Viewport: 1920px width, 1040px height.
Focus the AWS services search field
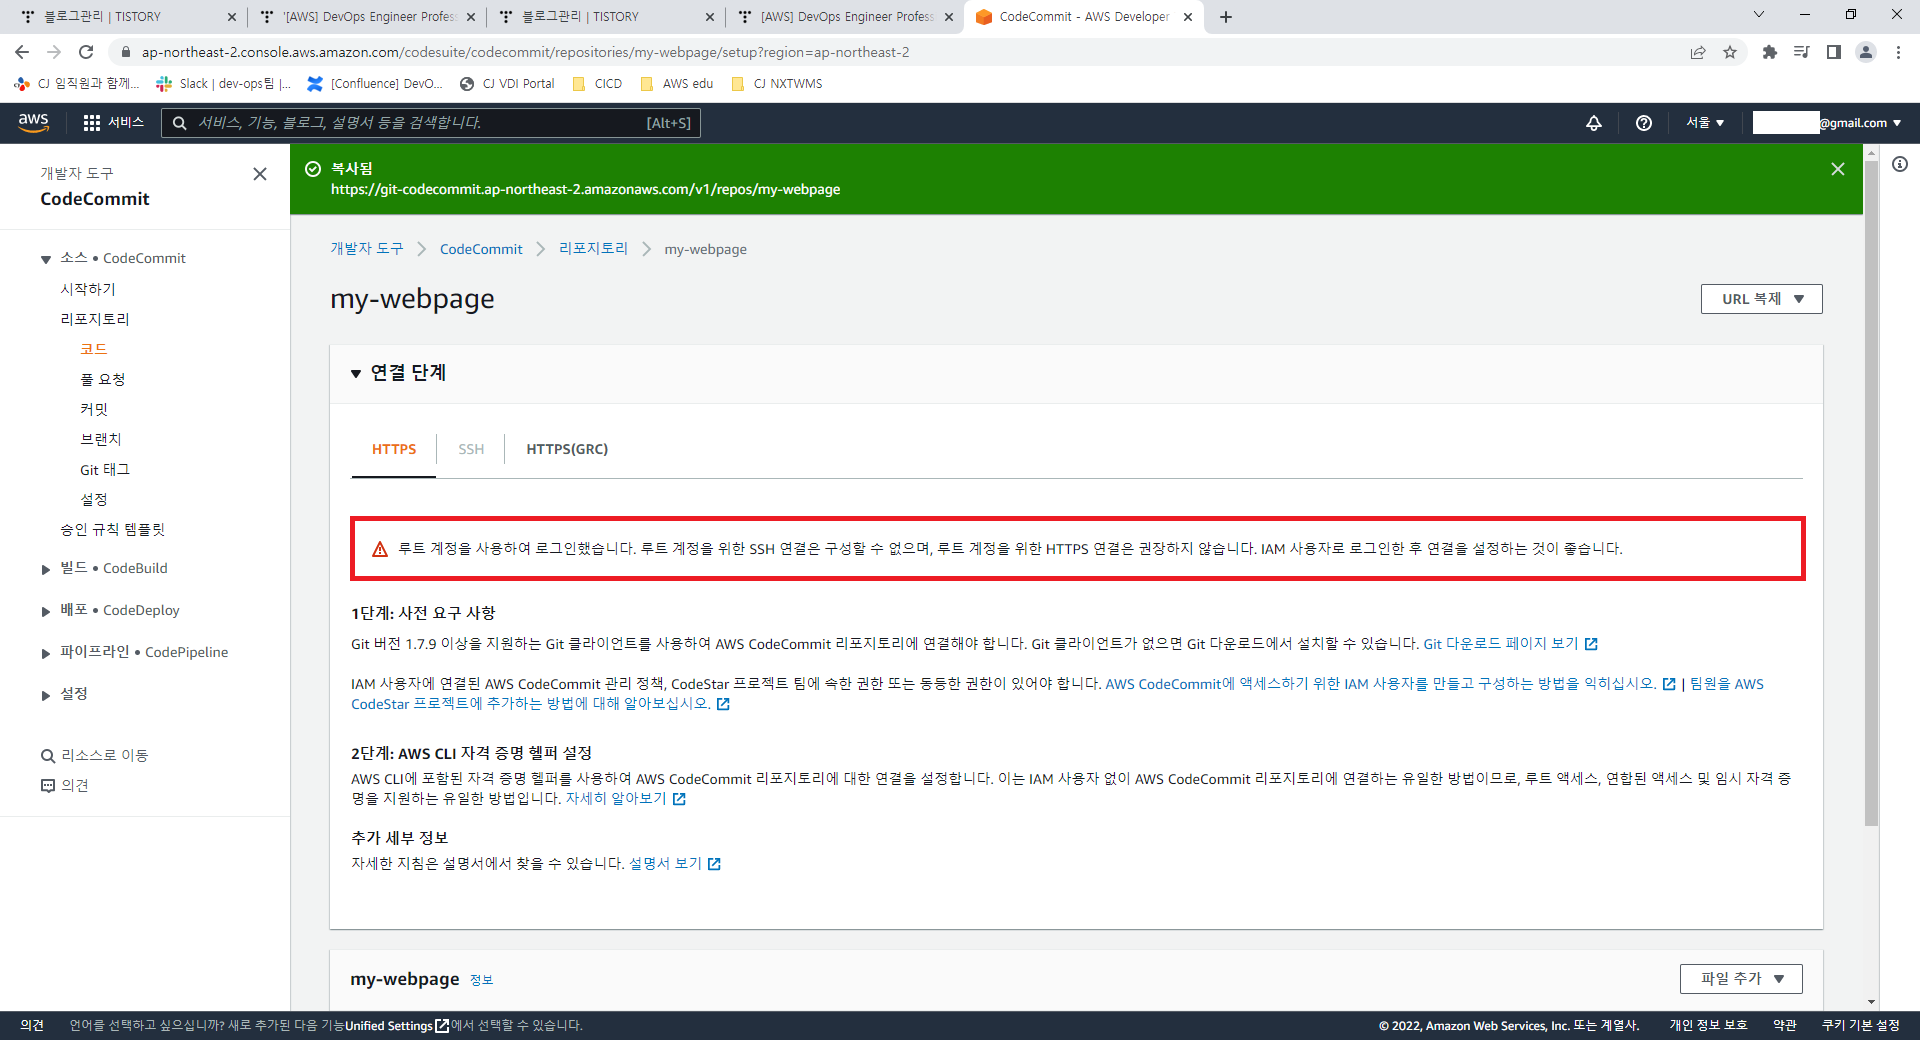(431, 123)
